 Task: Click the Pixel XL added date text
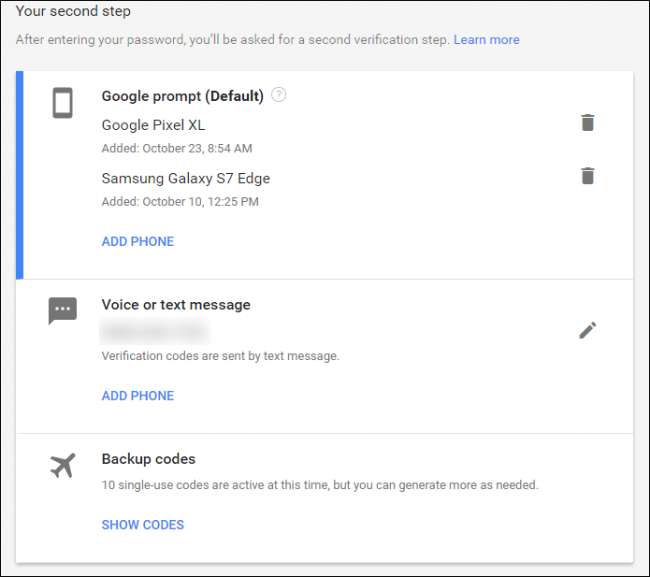pyautogui.click(x=176, y=148)
